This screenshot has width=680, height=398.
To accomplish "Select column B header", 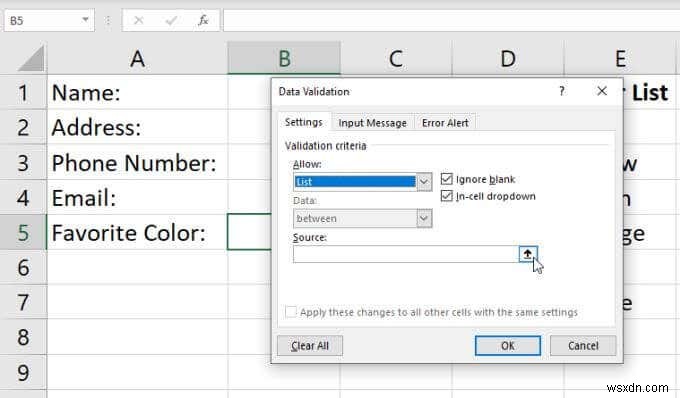I will 284,59.
